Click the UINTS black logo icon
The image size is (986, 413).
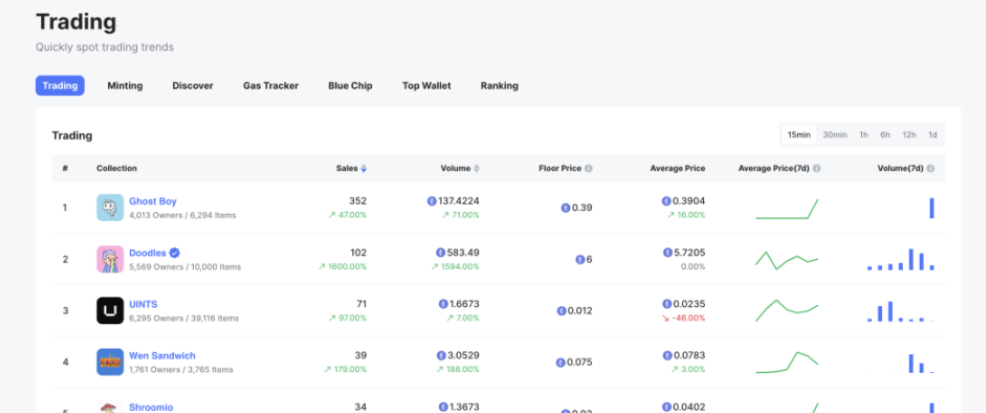coord(110,311)
